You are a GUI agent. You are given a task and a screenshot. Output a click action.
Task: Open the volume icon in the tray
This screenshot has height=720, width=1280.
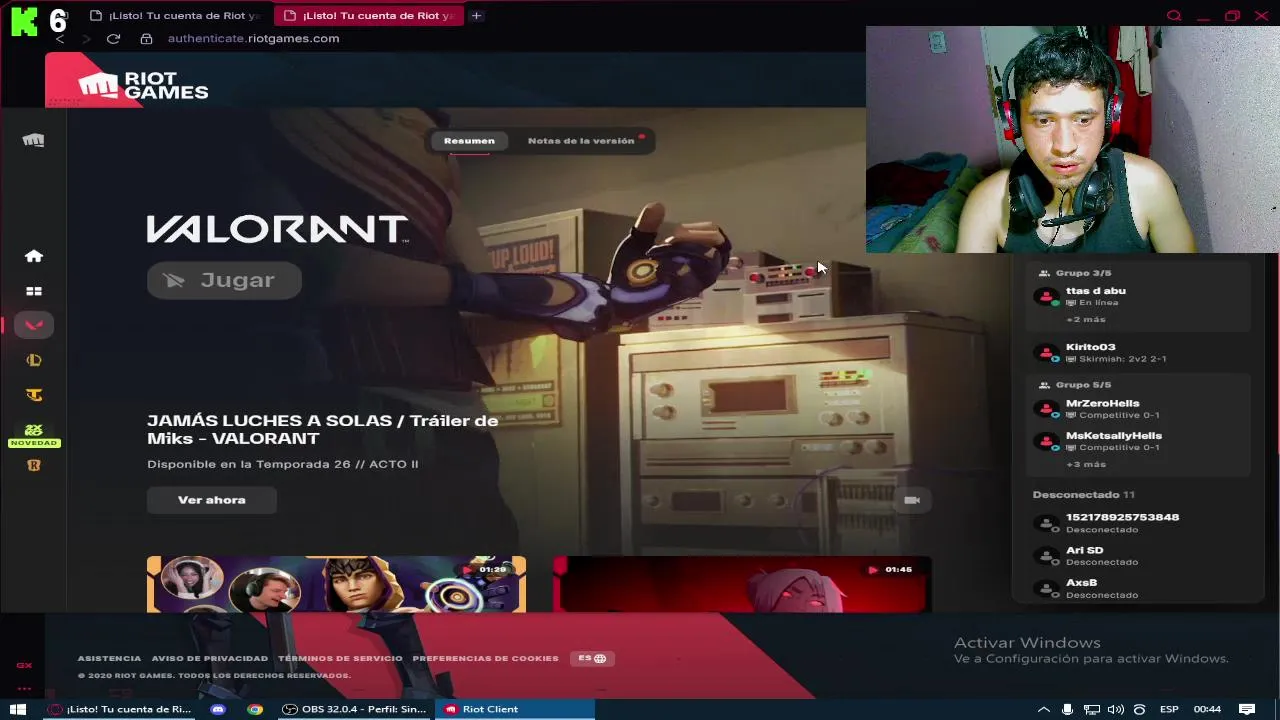1116,709
